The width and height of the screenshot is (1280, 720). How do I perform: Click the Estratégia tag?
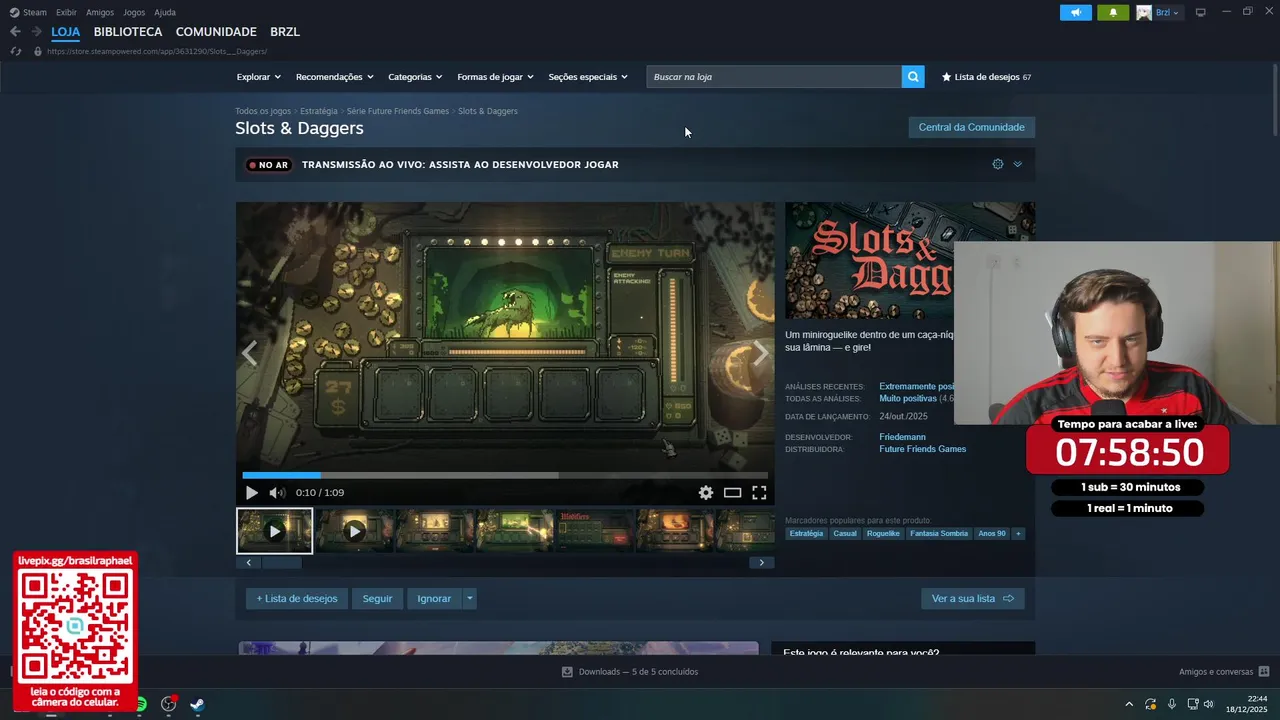(806, 533)
